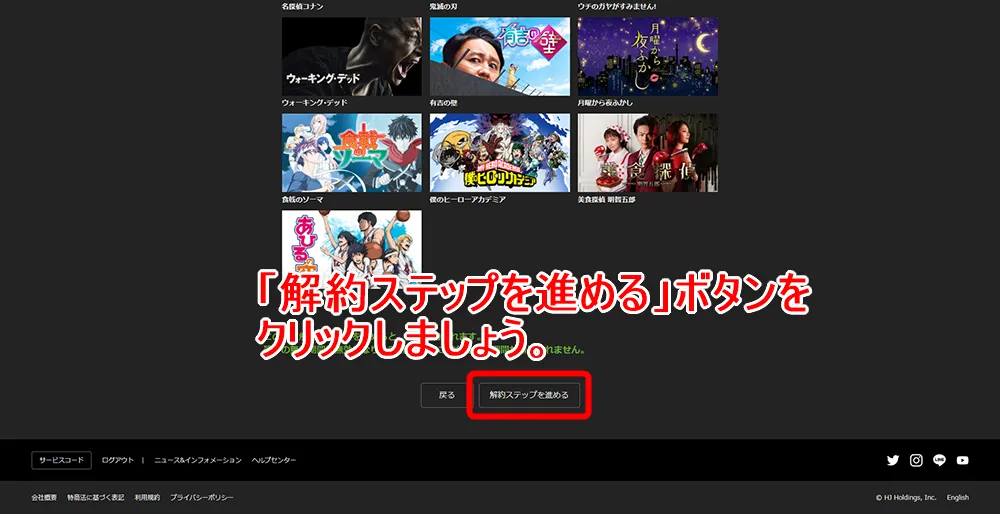Click the 美食探偵 明智五郎 caption text
This screenshot has width=1000, height=514.
(x=607, y=200)
